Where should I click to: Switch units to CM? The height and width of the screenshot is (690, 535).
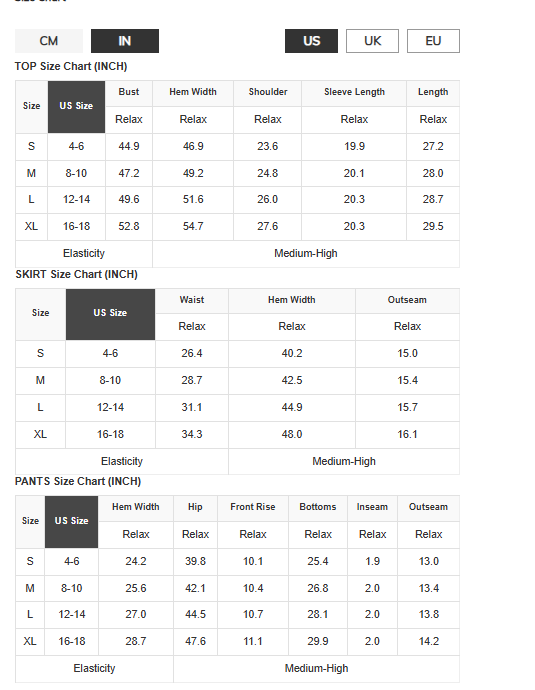[49, 41]
